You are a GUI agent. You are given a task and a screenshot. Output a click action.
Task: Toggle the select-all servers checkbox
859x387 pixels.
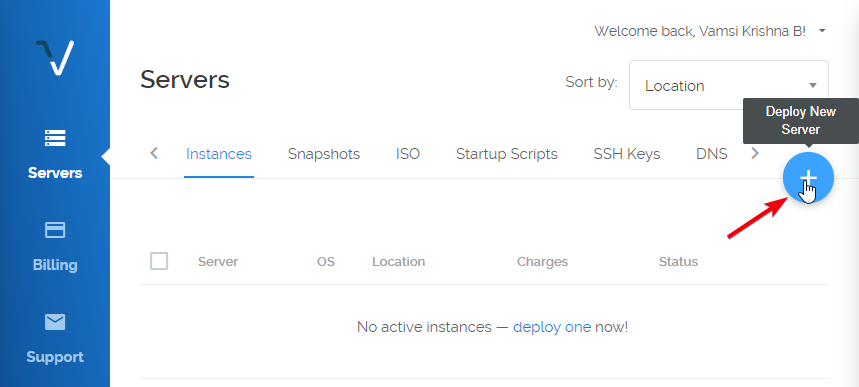(159, 261)
